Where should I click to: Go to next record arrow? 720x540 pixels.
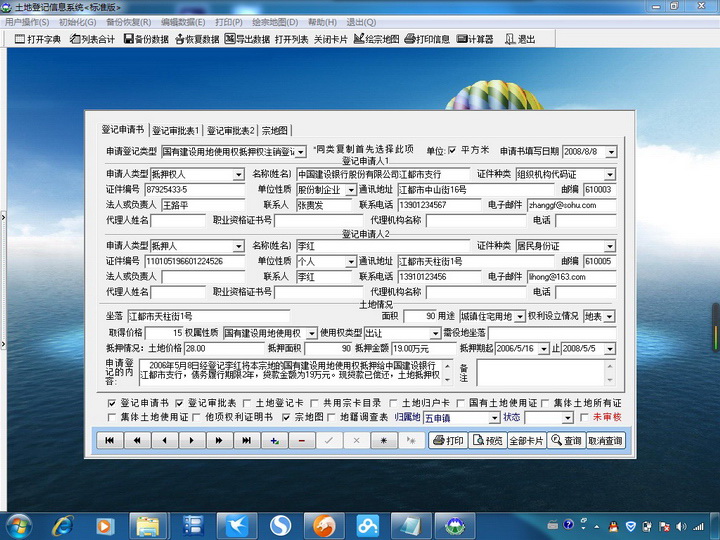[x=191, y=441]
